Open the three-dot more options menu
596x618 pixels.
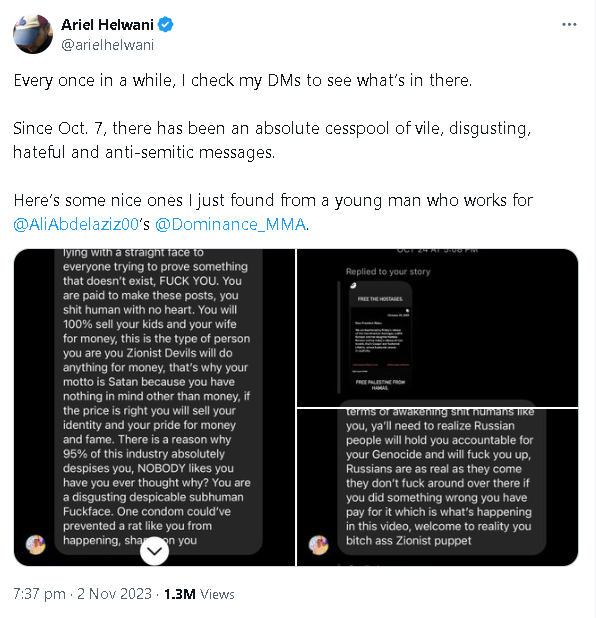pyautogui.click(x=569, y=24)
